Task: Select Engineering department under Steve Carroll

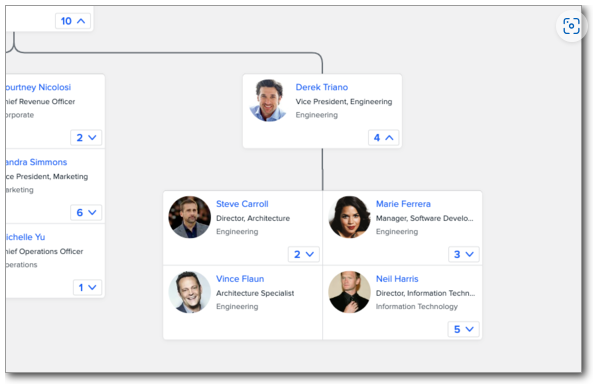Action: pos(237,232)
